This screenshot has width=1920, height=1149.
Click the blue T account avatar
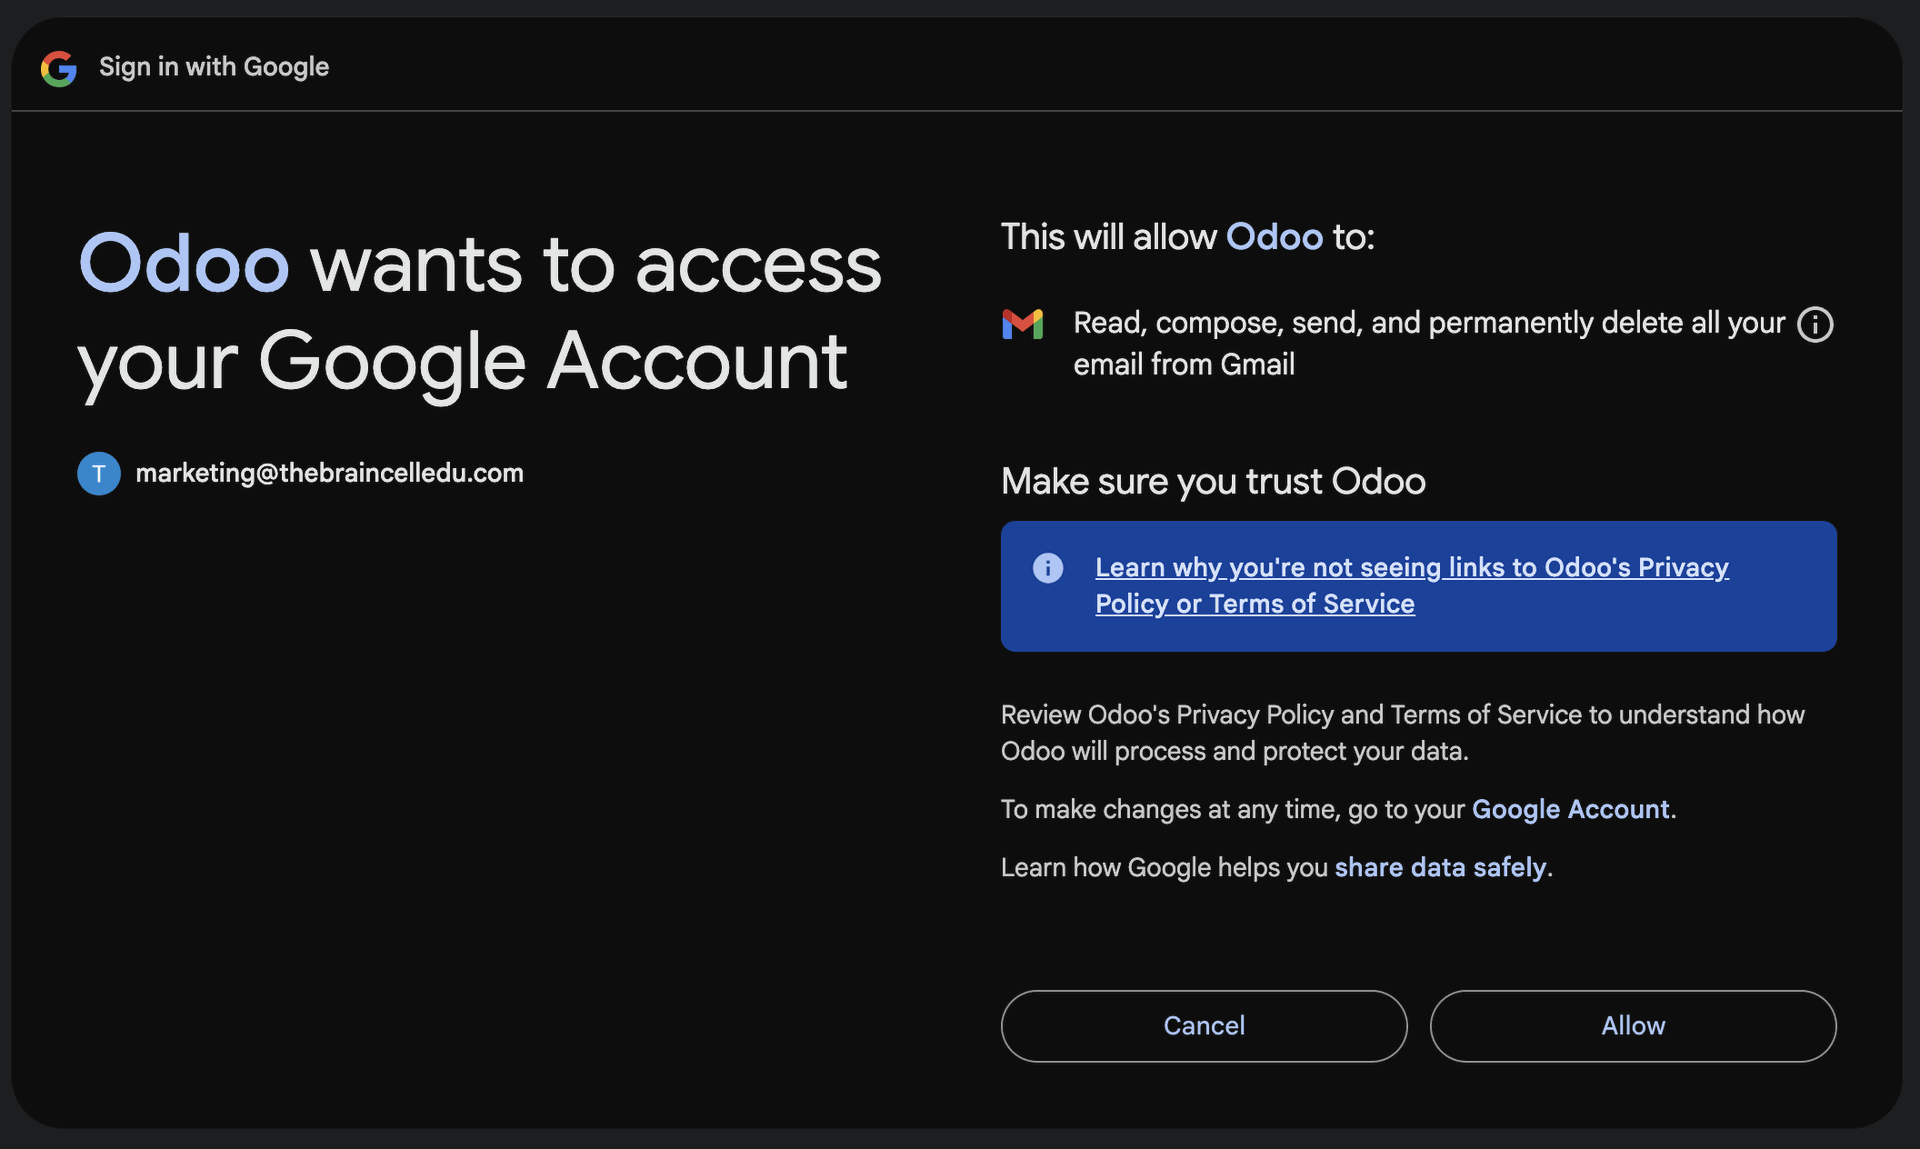(99, 474)
